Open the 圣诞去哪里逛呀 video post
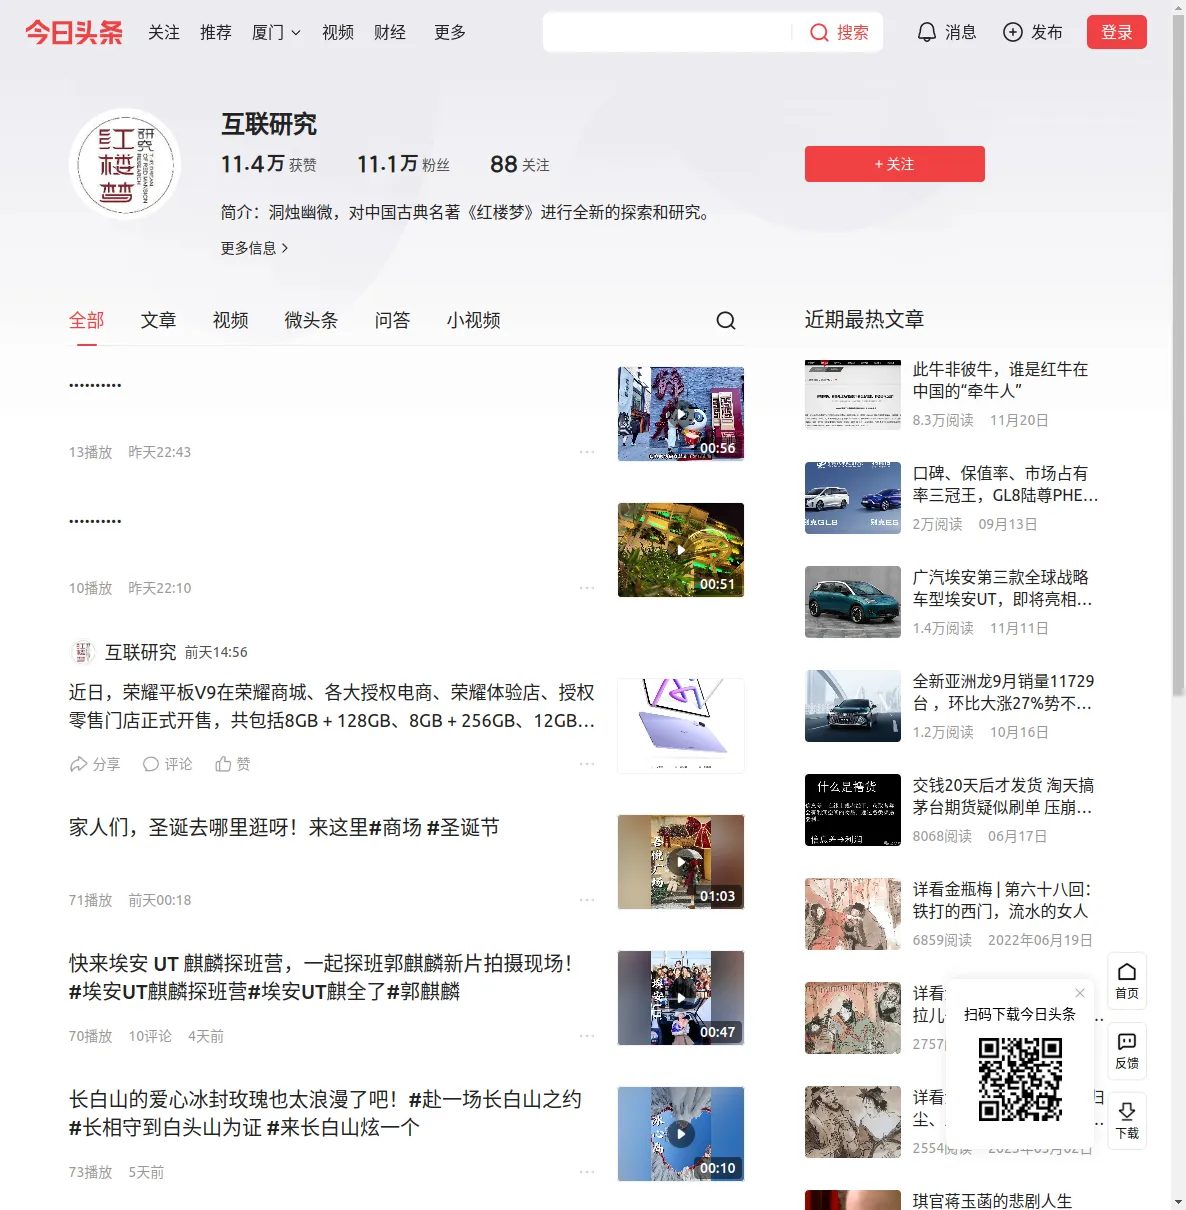This screenshot has width=1186, height=1210. (284, 828)
